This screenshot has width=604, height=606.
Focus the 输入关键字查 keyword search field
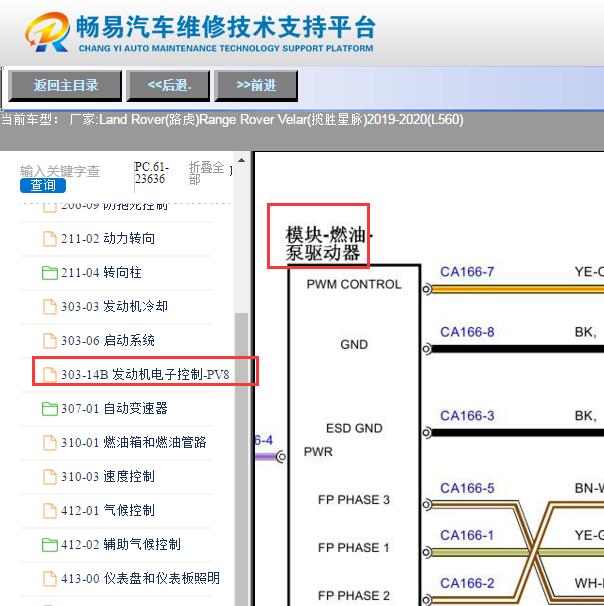[60, 171]
